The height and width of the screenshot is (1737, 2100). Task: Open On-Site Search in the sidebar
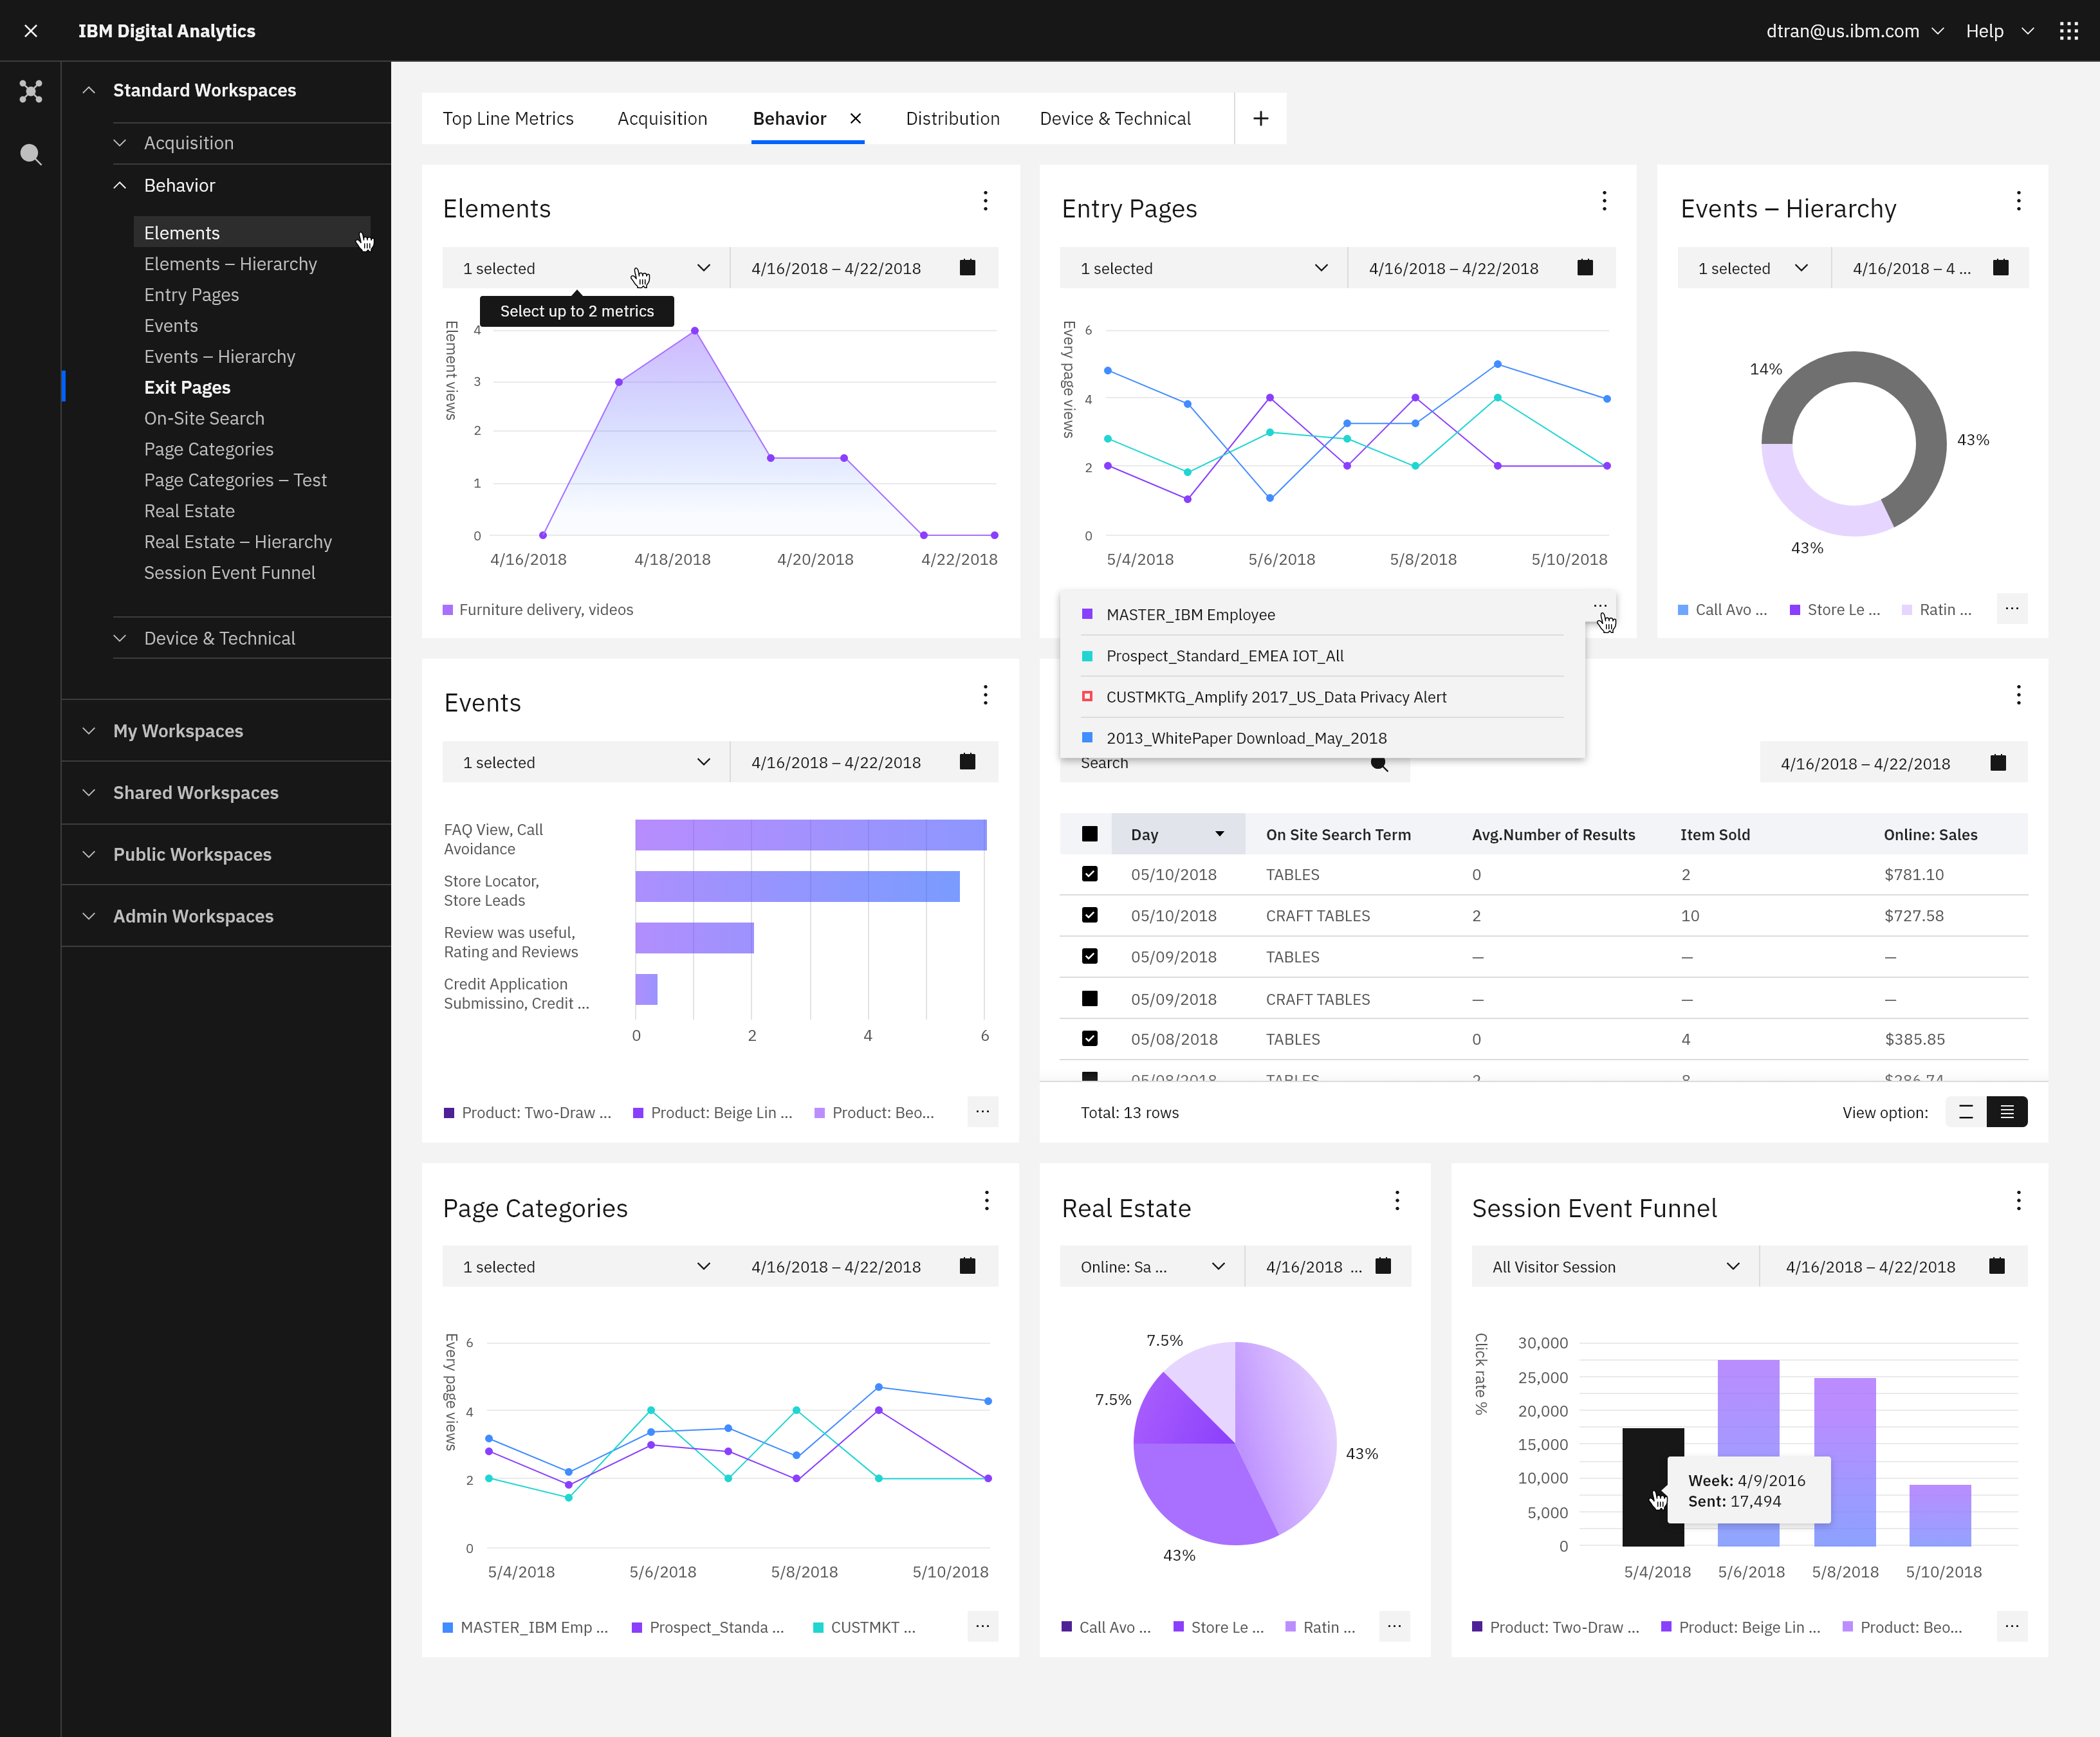pos(204,418)
